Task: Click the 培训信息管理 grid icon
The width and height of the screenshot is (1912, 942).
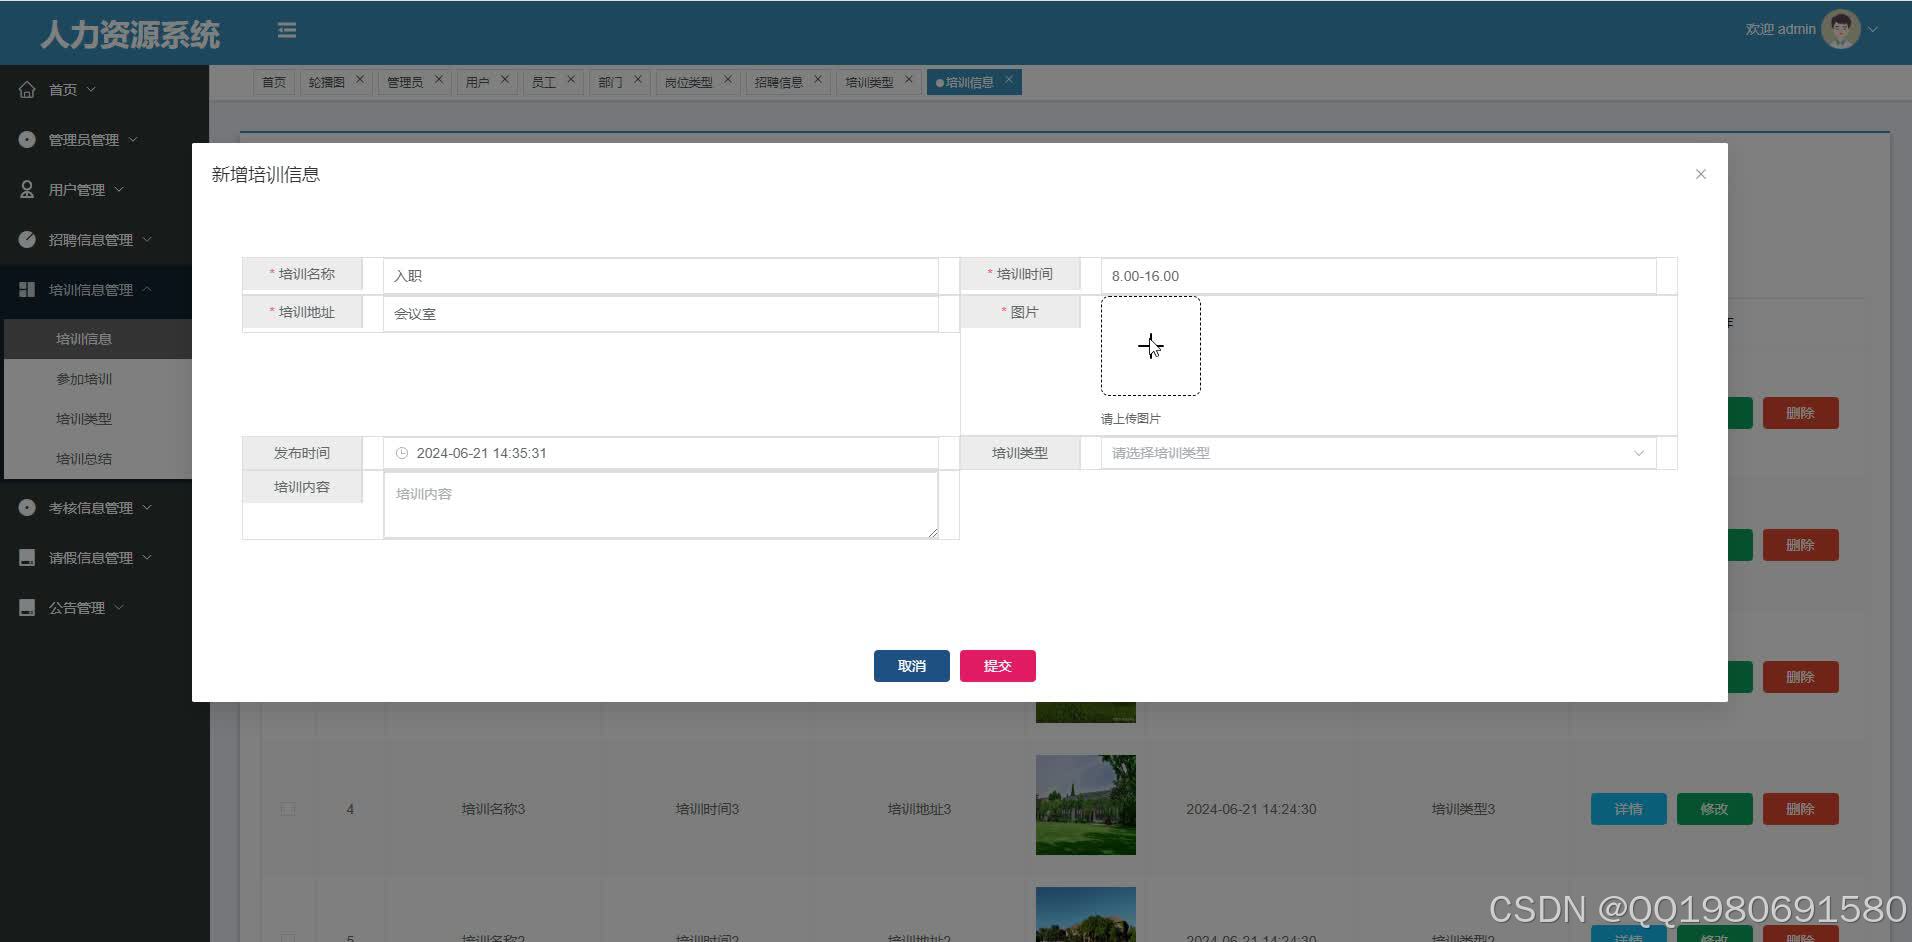Action: click(x=27, y=289)
